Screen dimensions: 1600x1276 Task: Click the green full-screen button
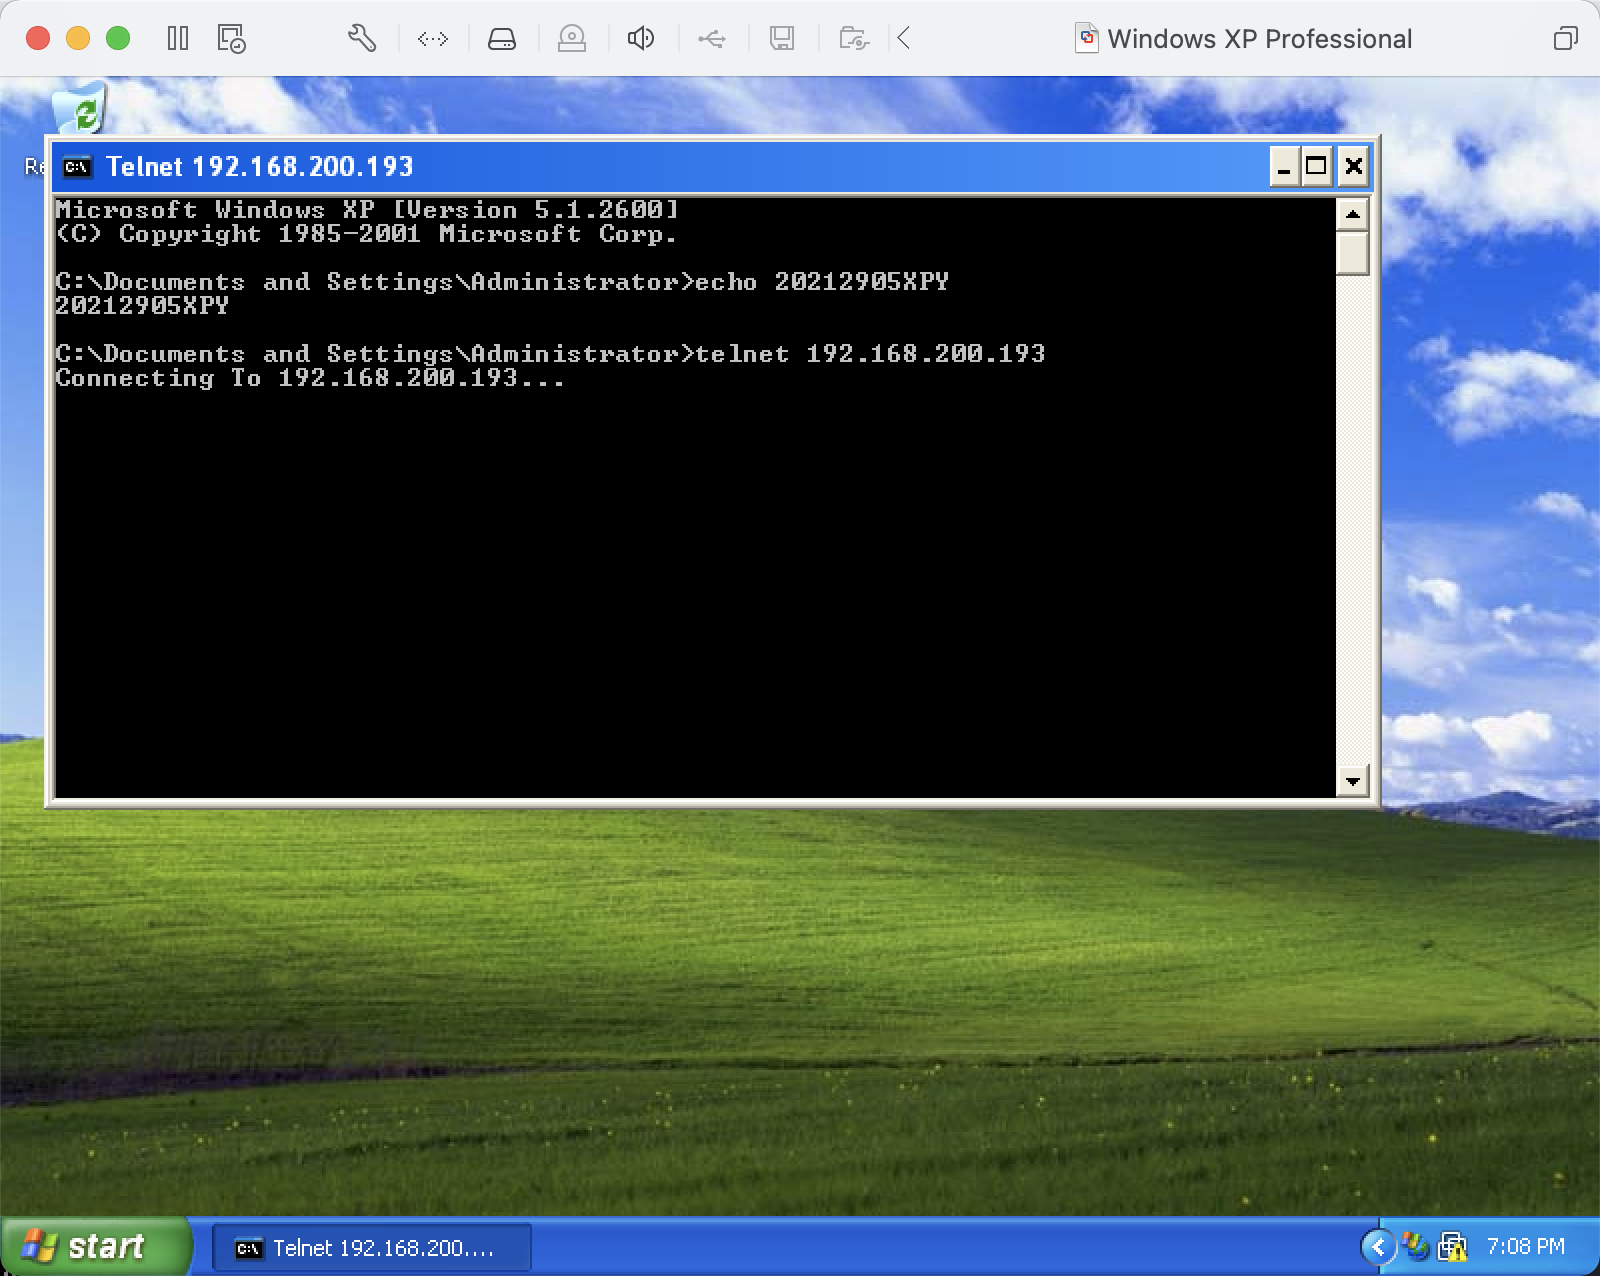coord(118,39)
